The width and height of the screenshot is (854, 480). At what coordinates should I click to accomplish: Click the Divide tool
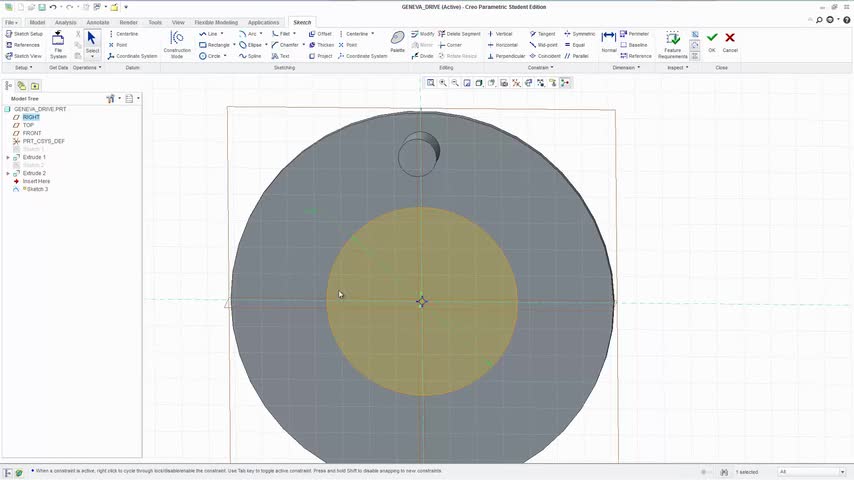point(422,56)
